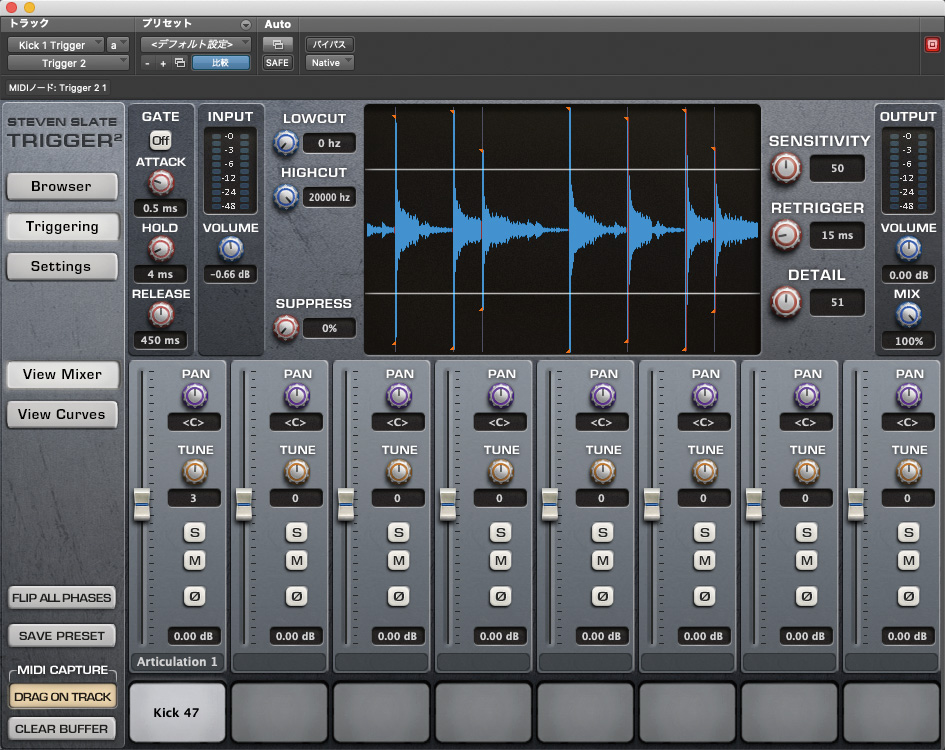Click the gate HOLD knob
Viewport: 945px width, 750px height.
coord(161,248)
